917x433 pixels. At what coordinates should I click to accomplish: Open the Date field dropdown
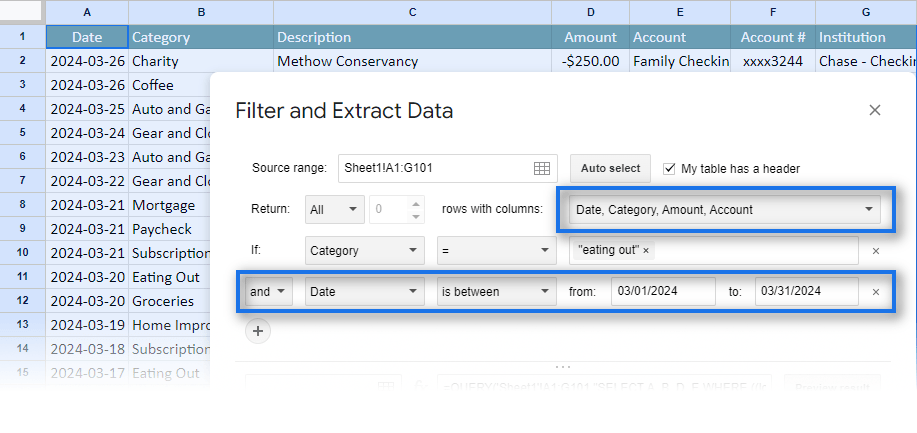pos(365,291)
